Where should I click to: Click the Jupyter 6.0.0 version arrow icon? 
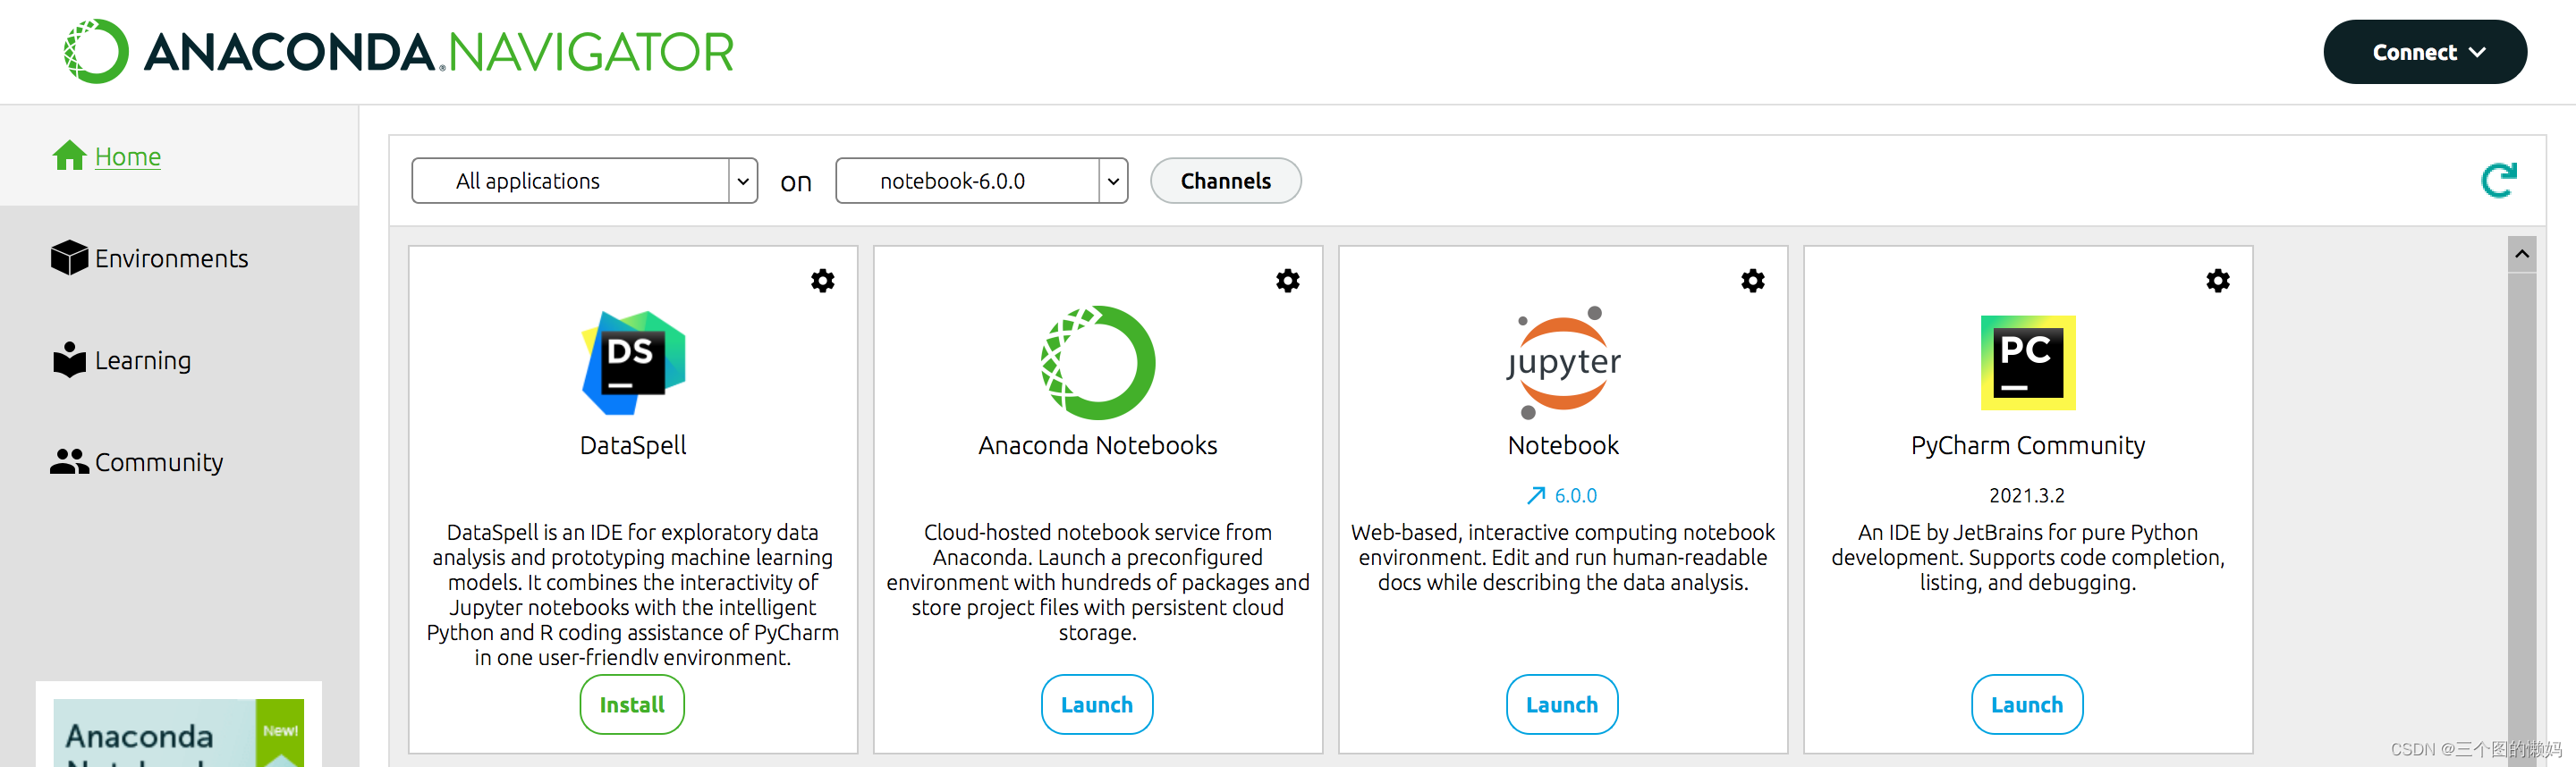1536,495
